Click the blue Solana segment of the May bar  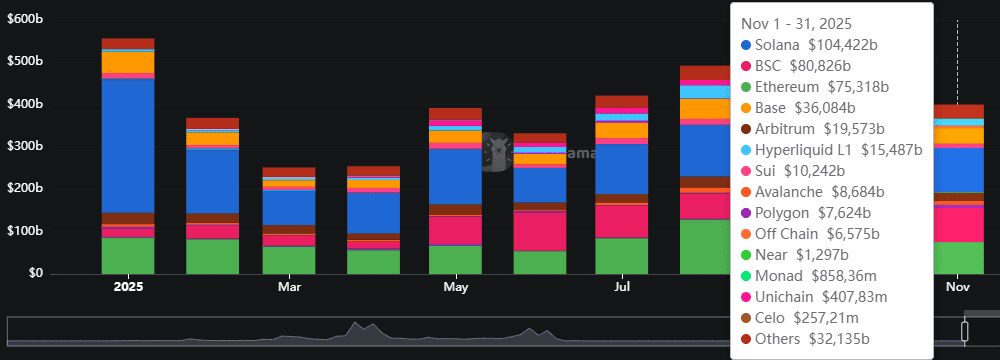point(455,177)
